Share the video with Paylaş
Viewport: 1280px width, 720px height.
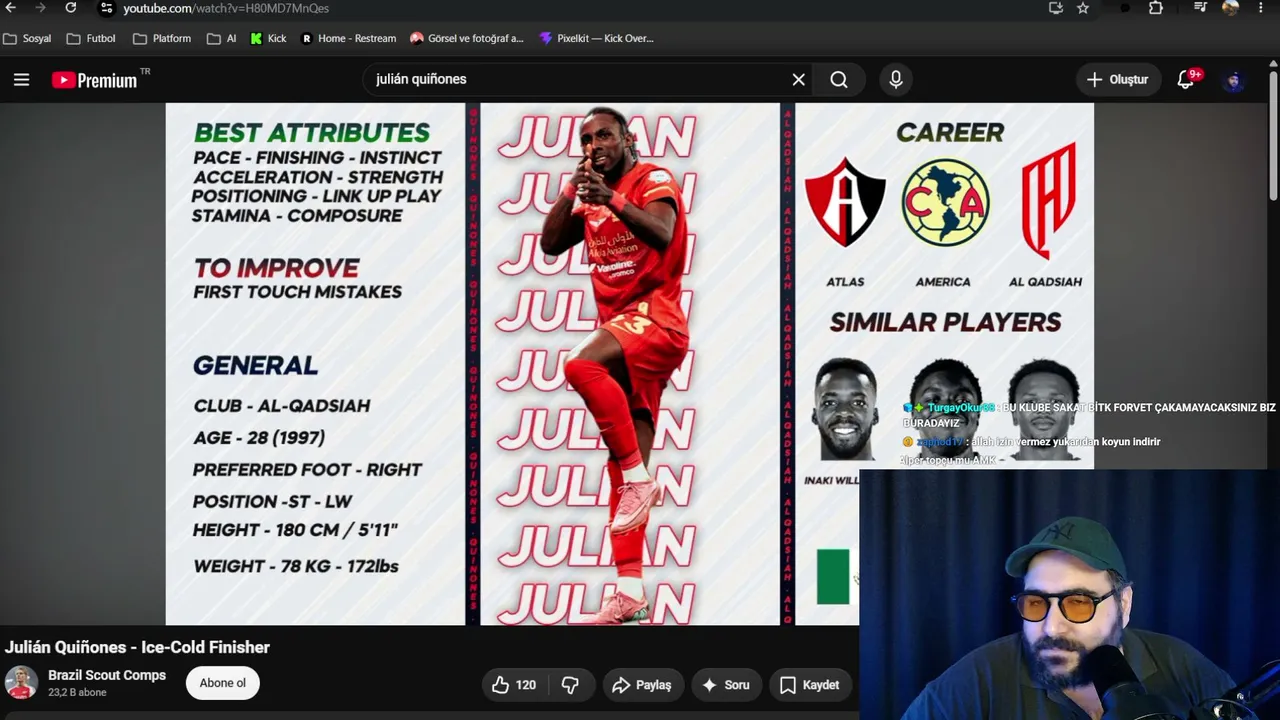(641, 685)
